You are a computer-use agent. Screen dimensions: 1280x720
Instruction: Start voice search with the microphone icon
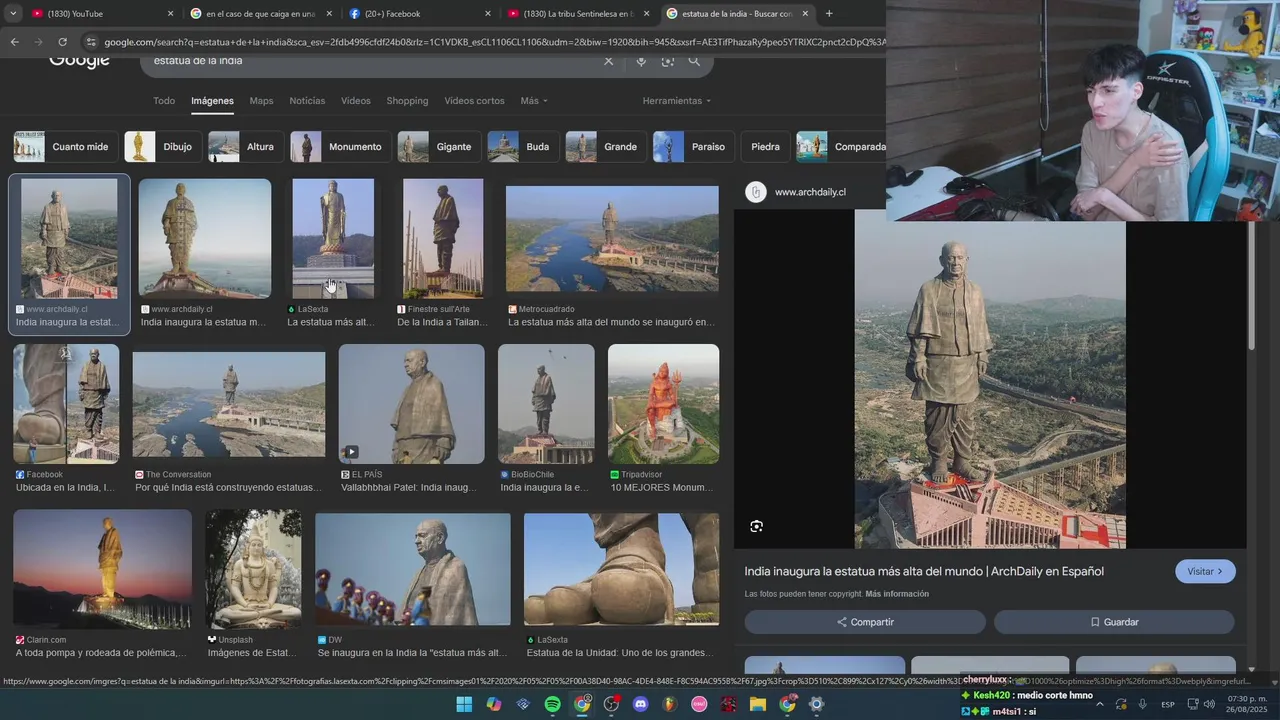(x=641, y=61)
